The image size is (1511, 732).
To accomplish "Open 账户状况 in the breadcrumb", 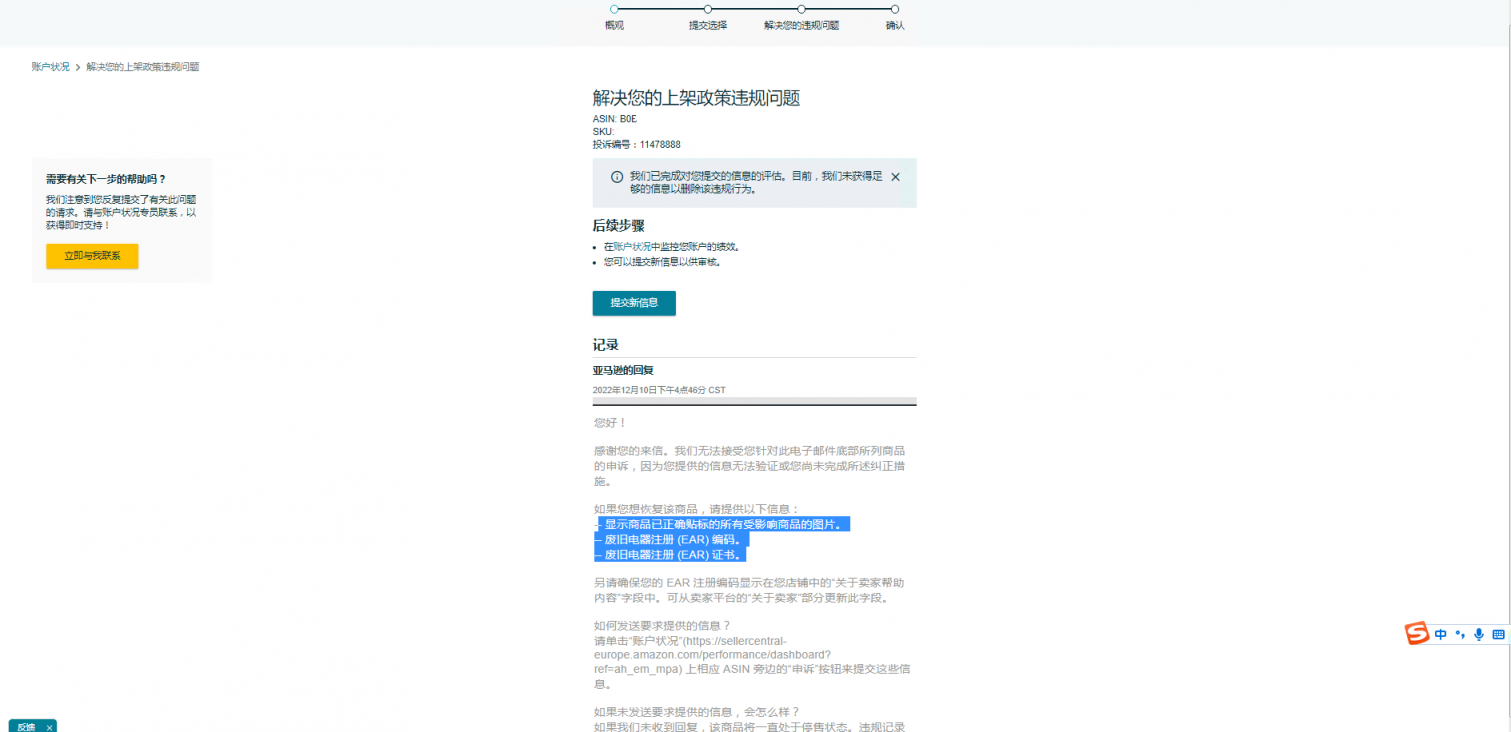I will tap(51, 67).
